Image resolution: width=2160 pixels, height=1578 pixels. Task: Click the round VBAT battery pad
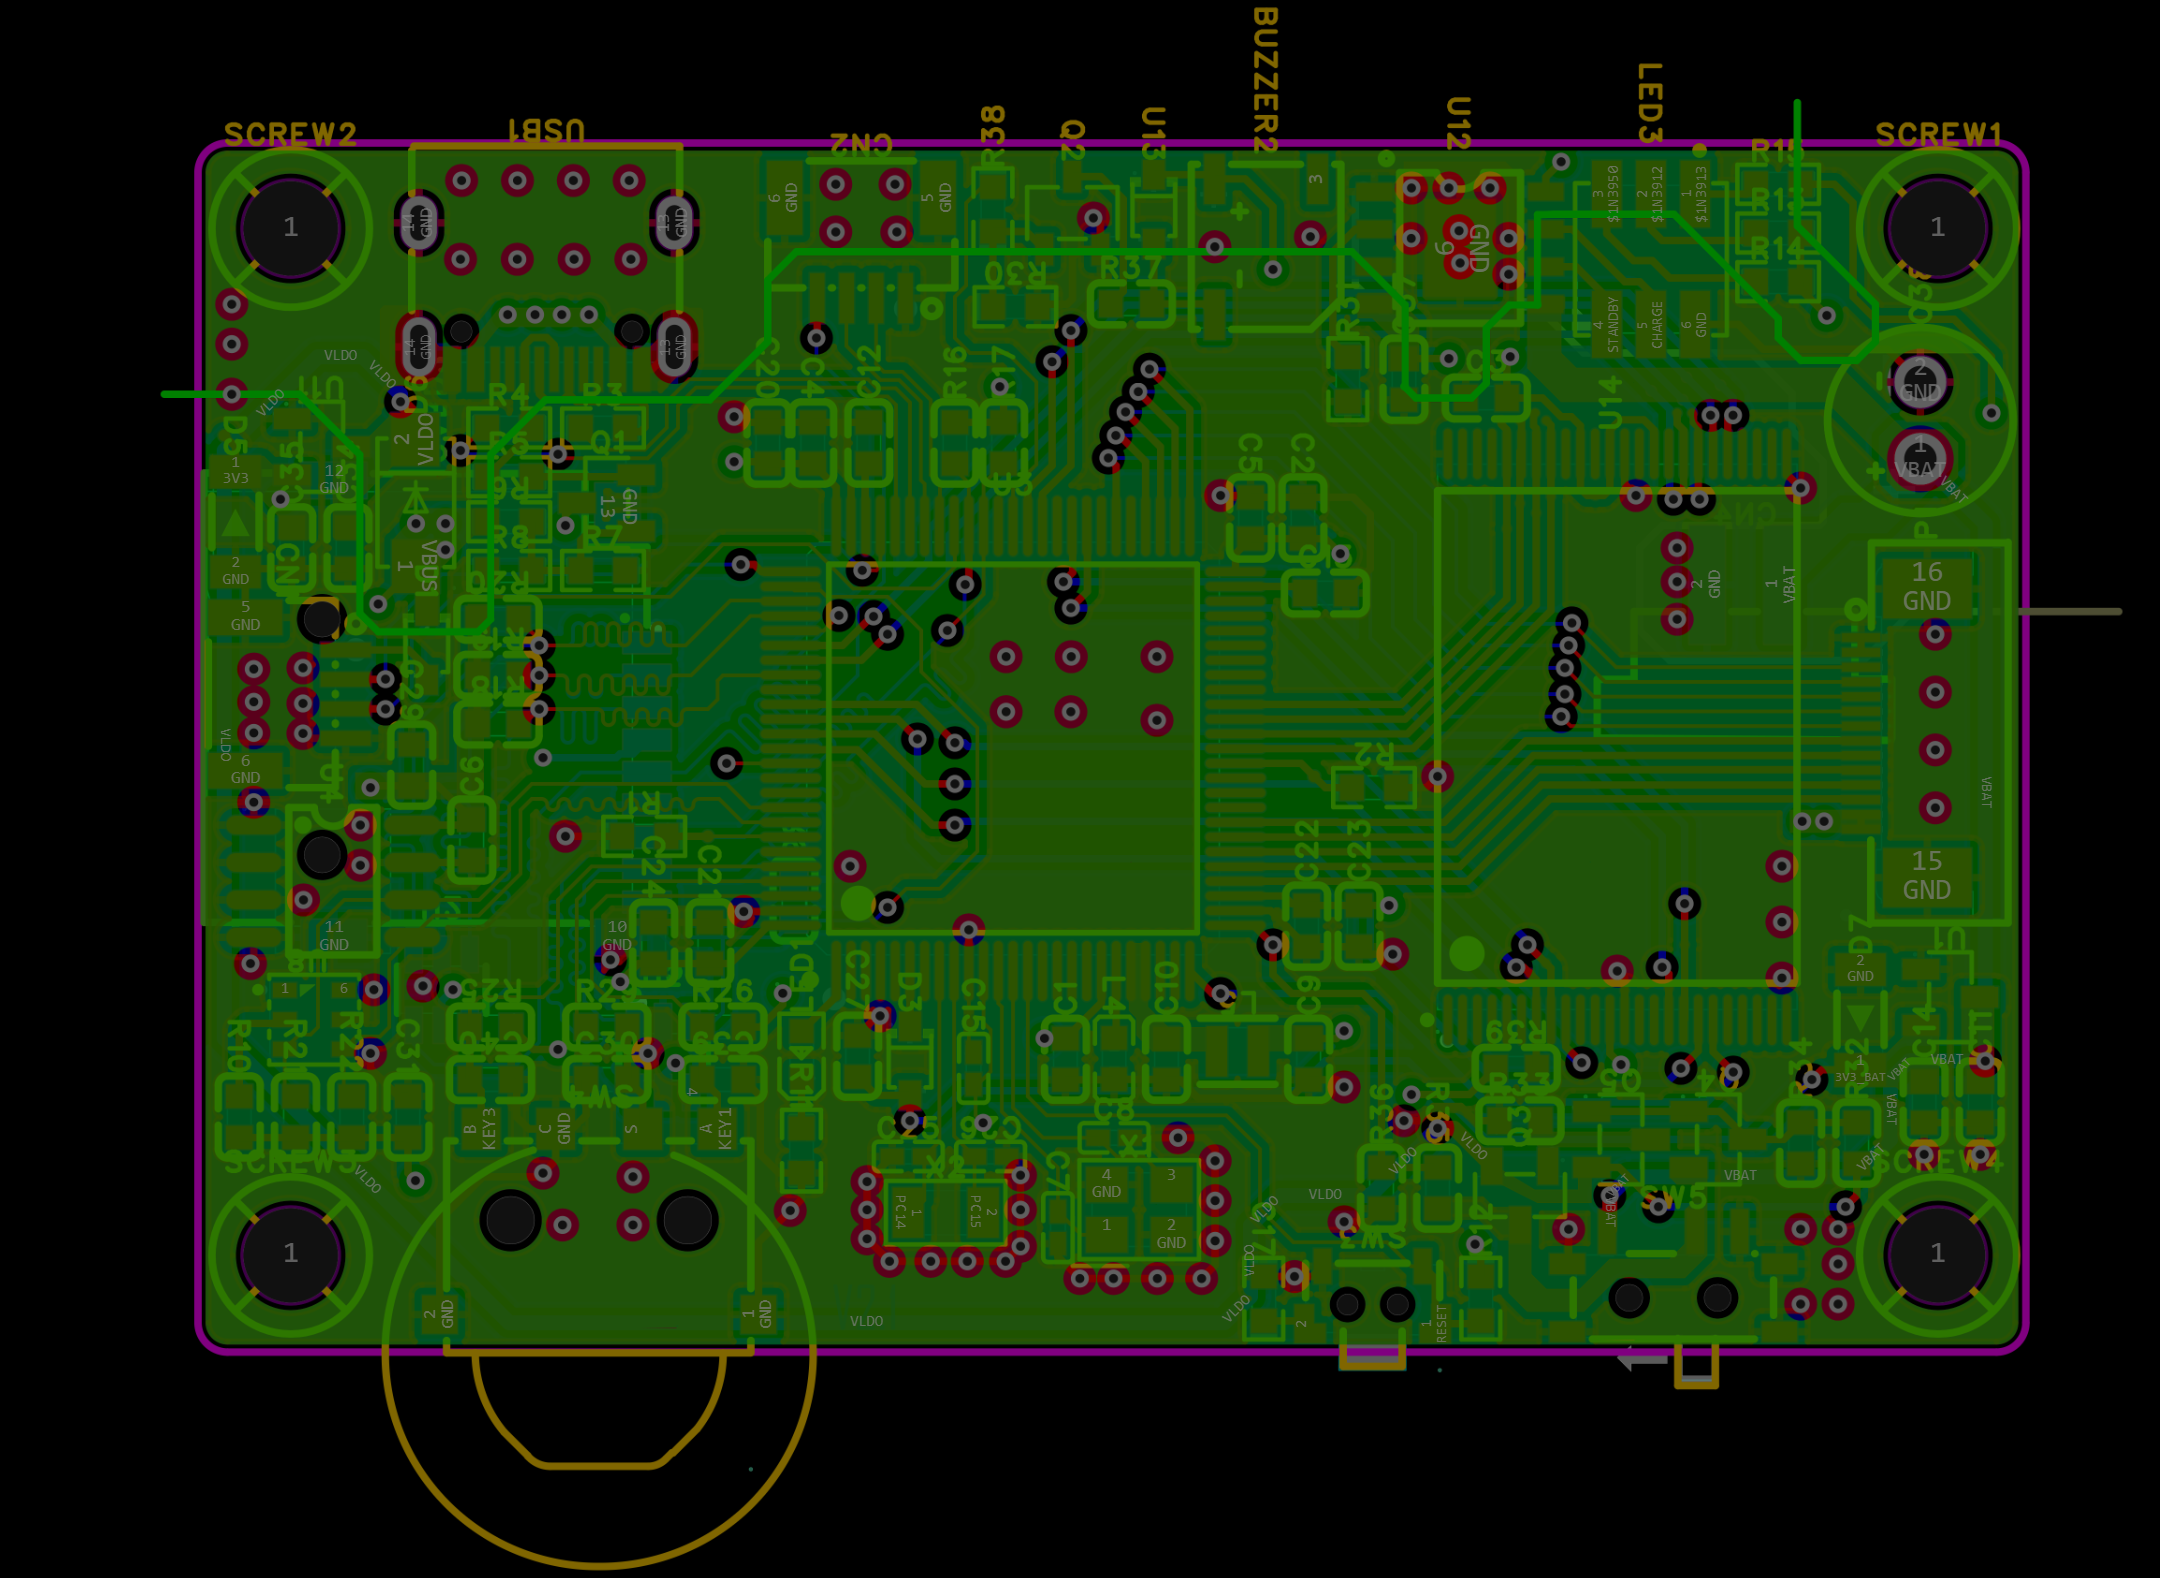point(1919,458)
